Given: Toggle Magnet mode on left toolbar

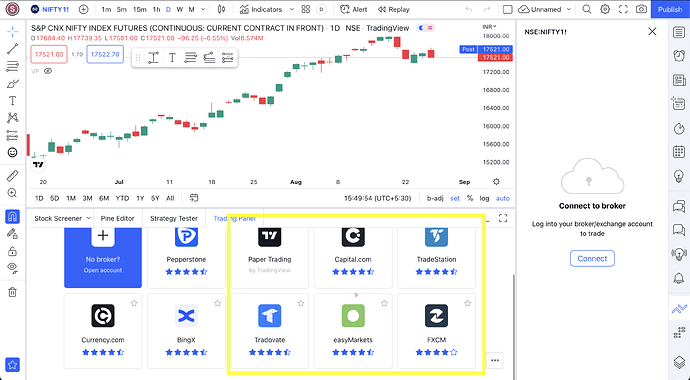Looking at the screenshot, I should [x=12, y=216].
